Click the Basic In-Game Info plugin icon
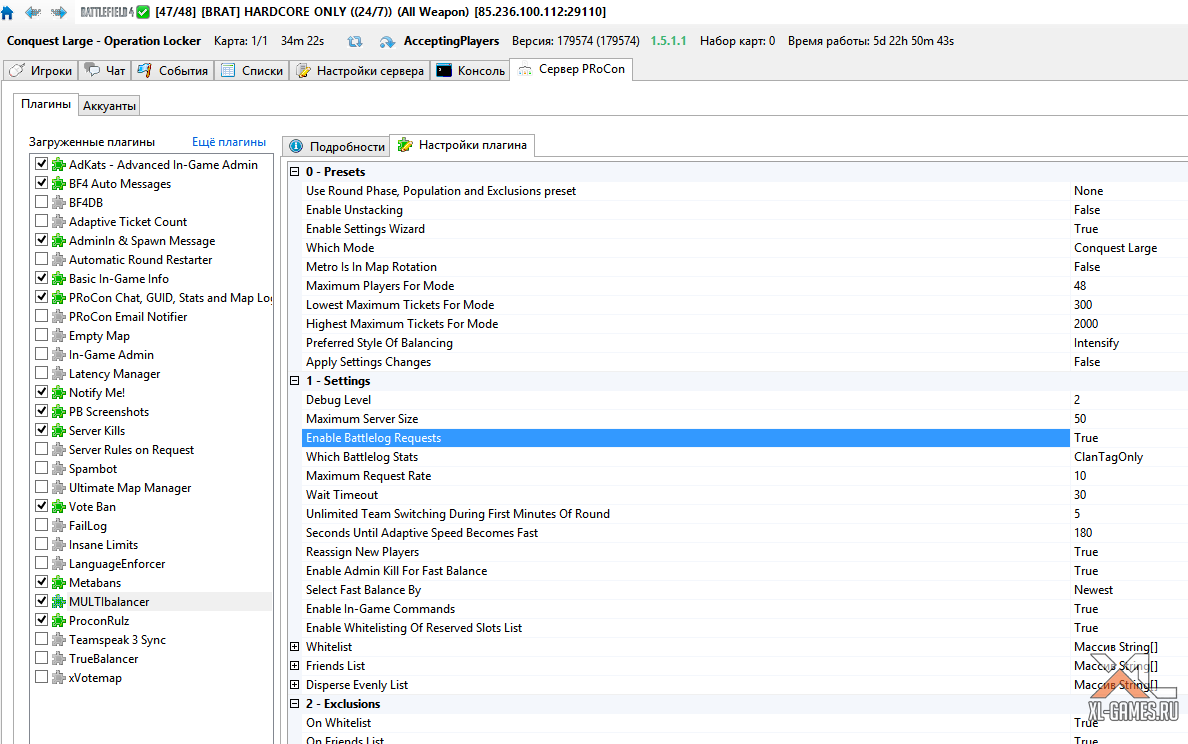This screenshot has width=1188, height=744. click(x=58, y=278)
